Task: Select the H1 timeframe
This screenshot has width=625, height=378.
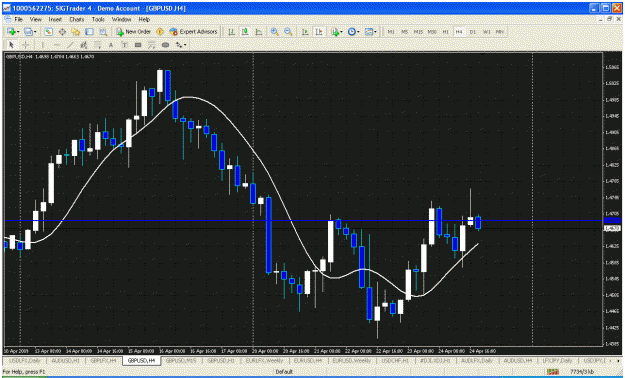Action: point(446,32)
